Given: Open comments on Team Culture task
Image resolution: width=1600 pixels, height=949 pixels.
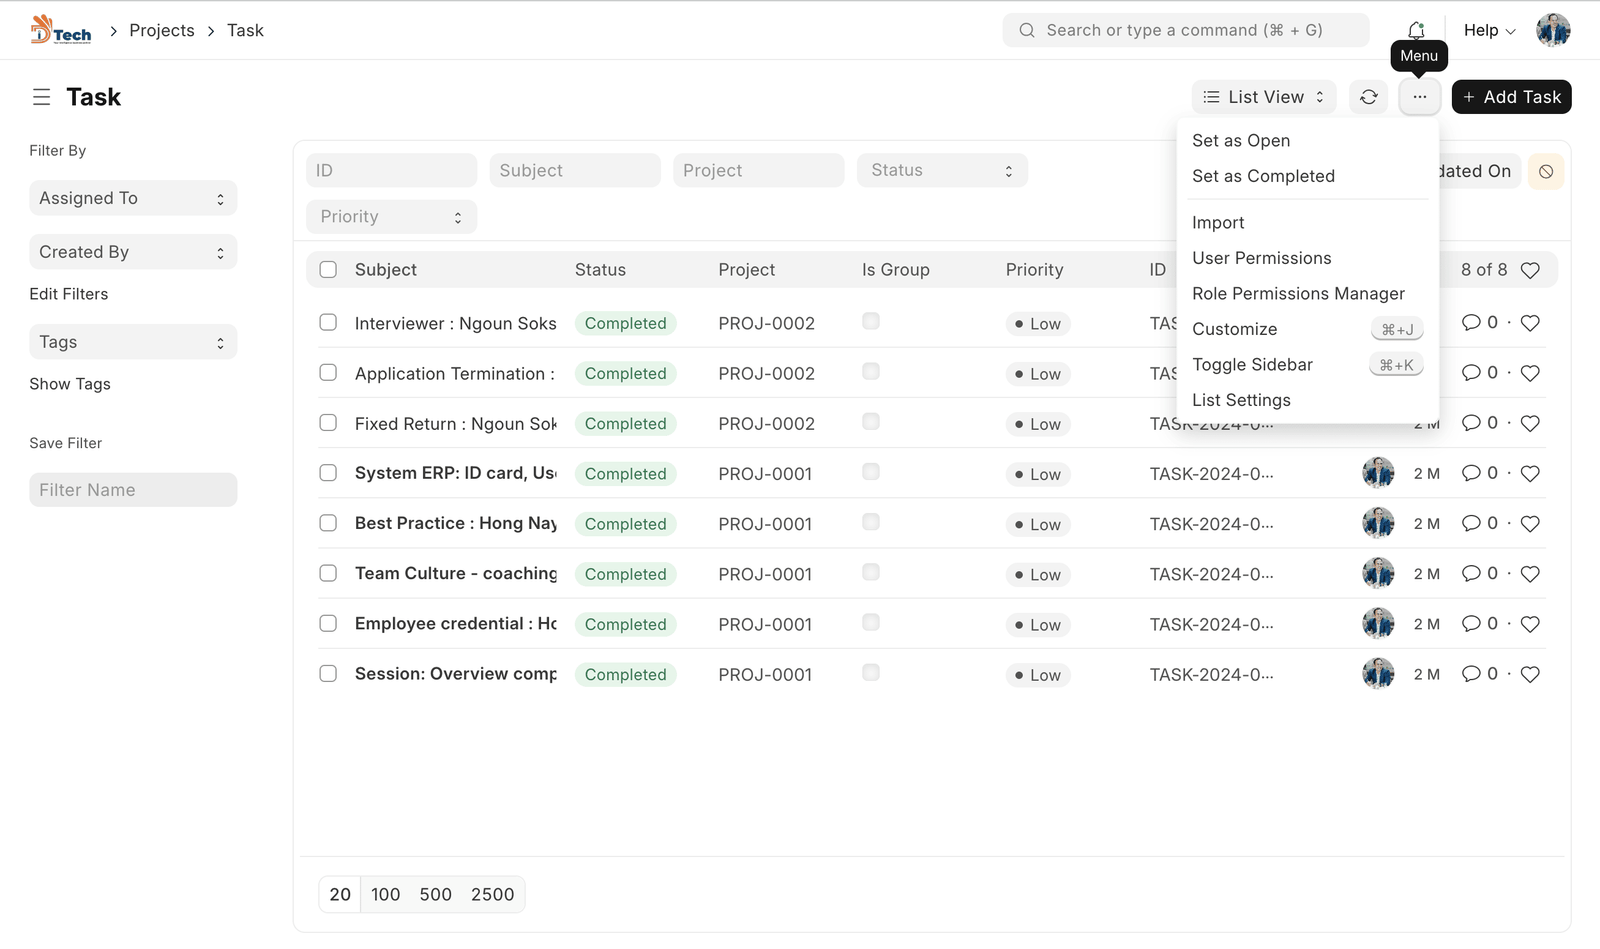Looking at the screenshot, I should click(1471, 574).
